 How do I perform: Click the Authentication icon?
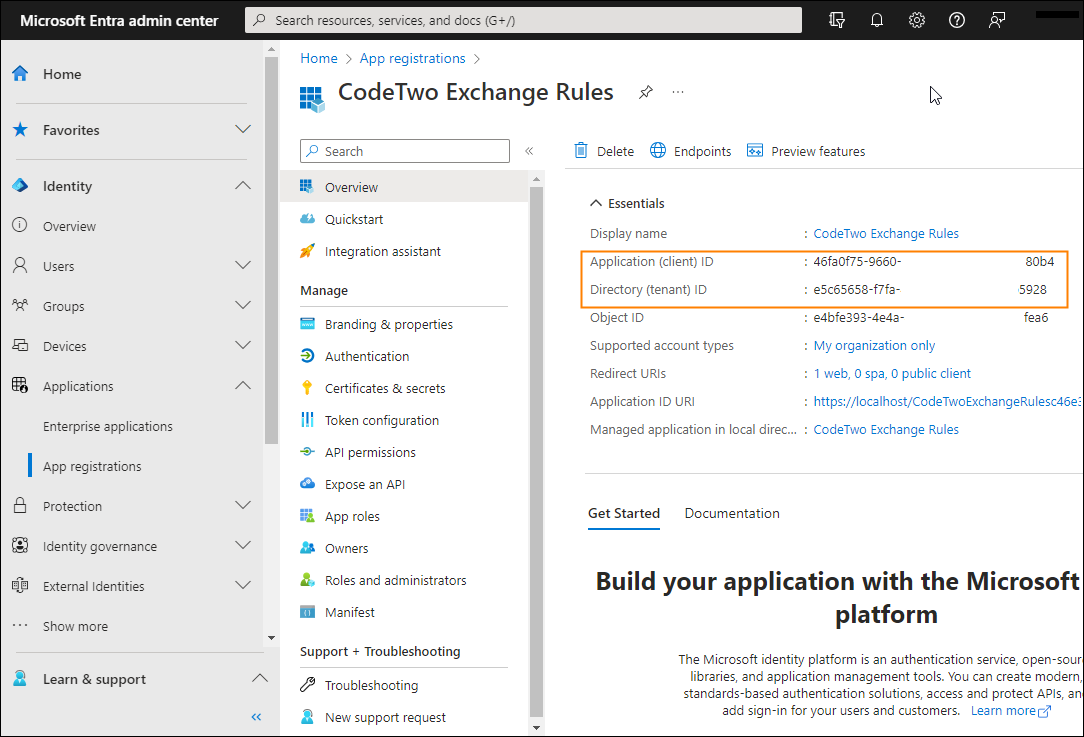[x=308, y=356]
